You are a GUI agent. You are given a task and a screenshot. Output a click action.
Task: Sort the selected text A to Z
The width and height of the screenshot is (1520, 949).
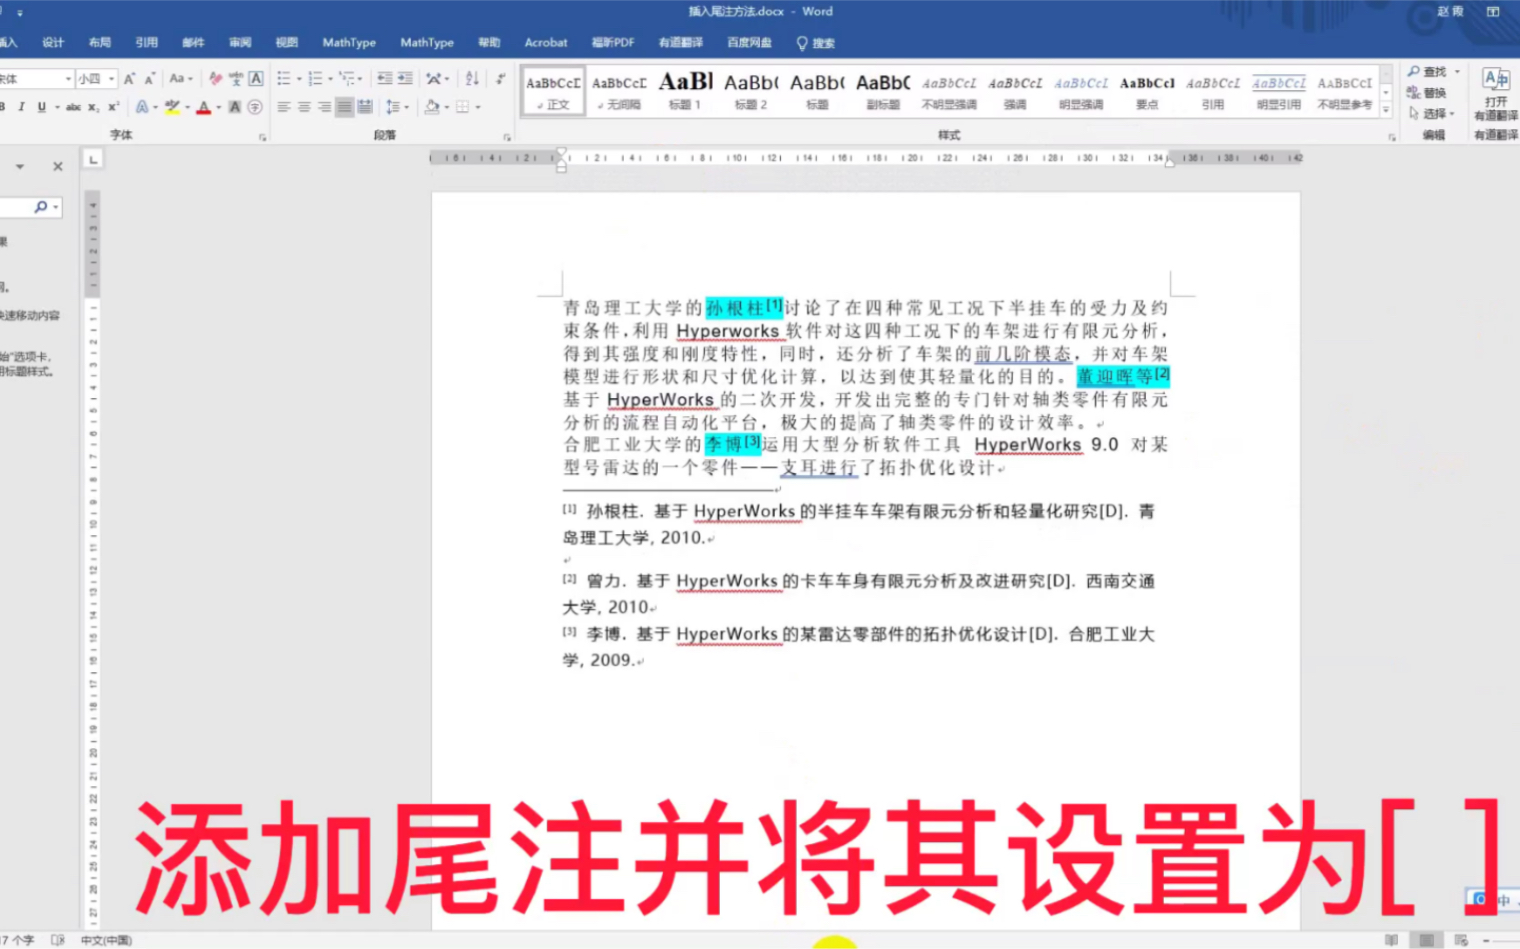tap(472, 79)
